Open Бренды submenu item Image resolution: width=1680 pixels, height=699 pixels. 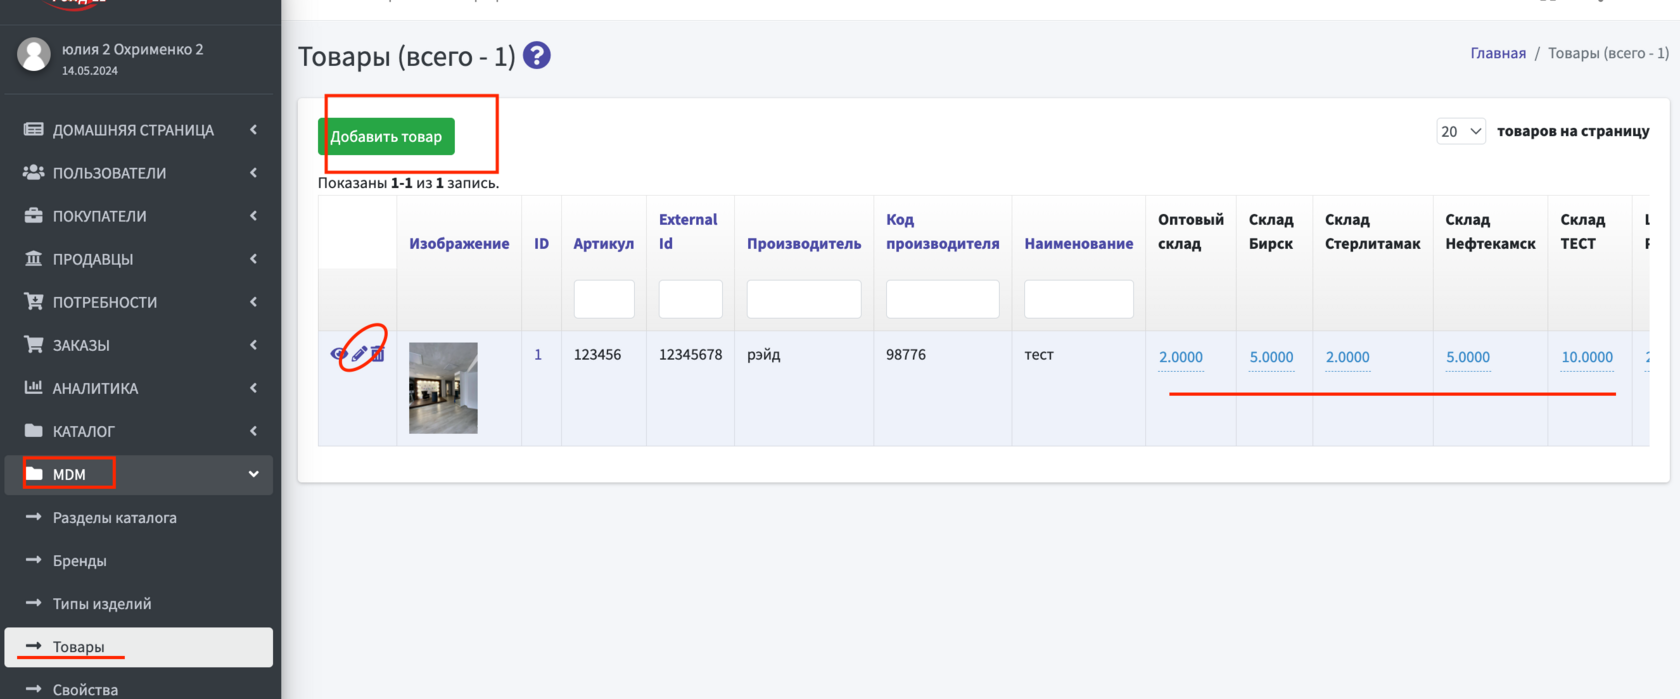click(x=139, y=560)
